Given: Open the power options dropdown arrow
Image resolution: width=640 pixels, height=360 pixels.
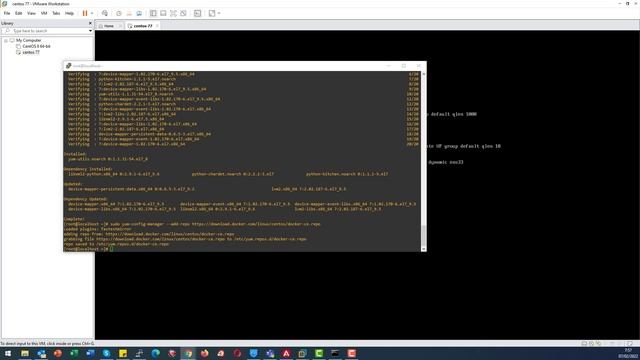Looking at the screenshot, I should coord(92,13).
